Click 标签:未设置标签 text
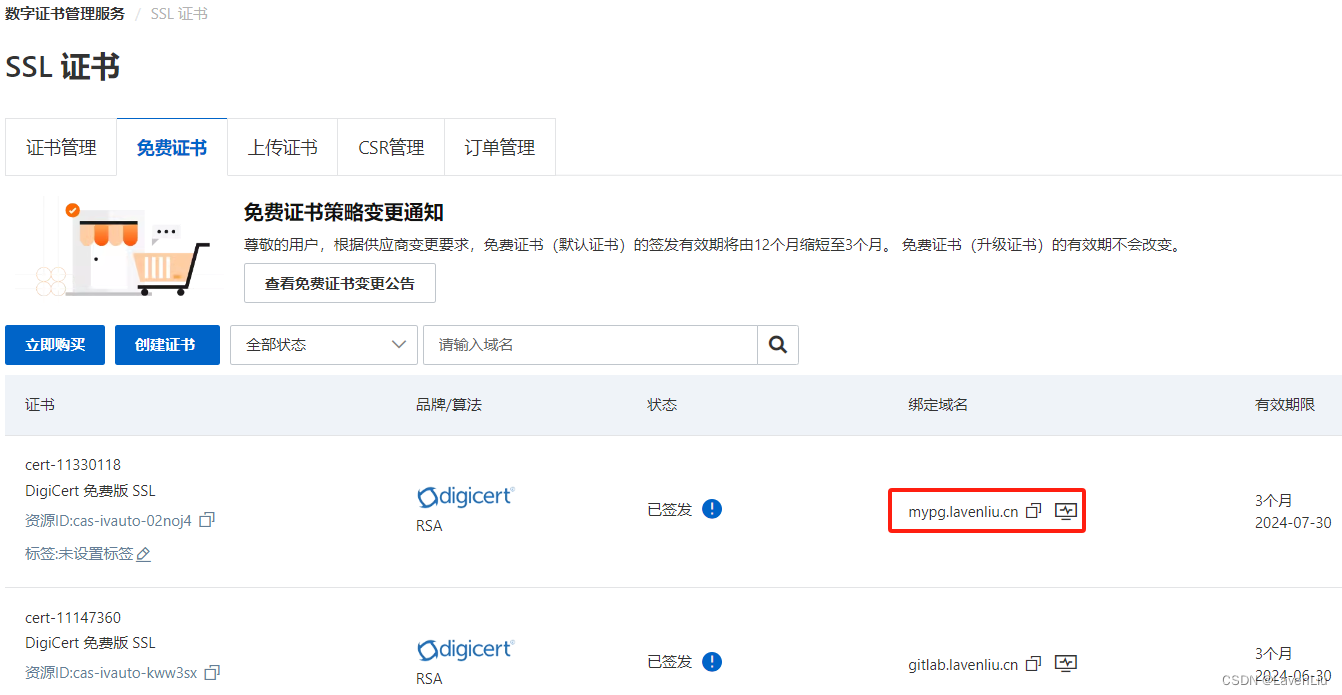The image size is (1342, 695). (79, 554)
